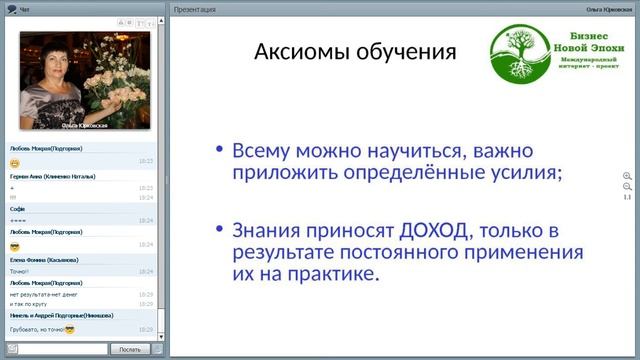Click the presenter webcam photo thumbnail
This screenshot has width=640, height=360.
pyautogui.click(x=85, y=80)
